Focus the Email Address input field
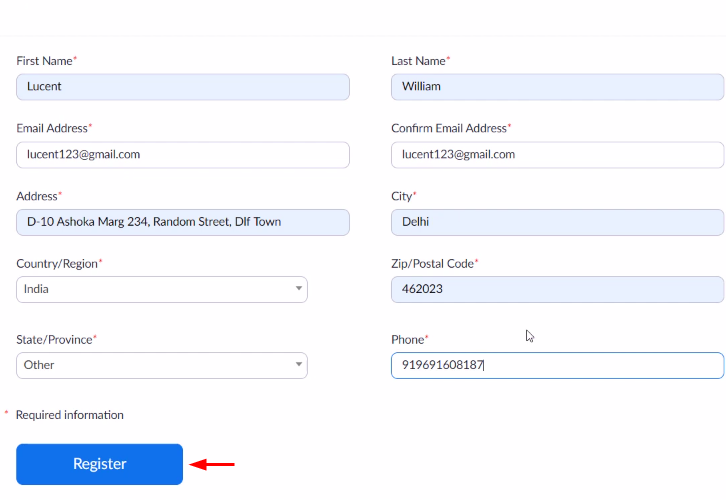 (183, 155)
